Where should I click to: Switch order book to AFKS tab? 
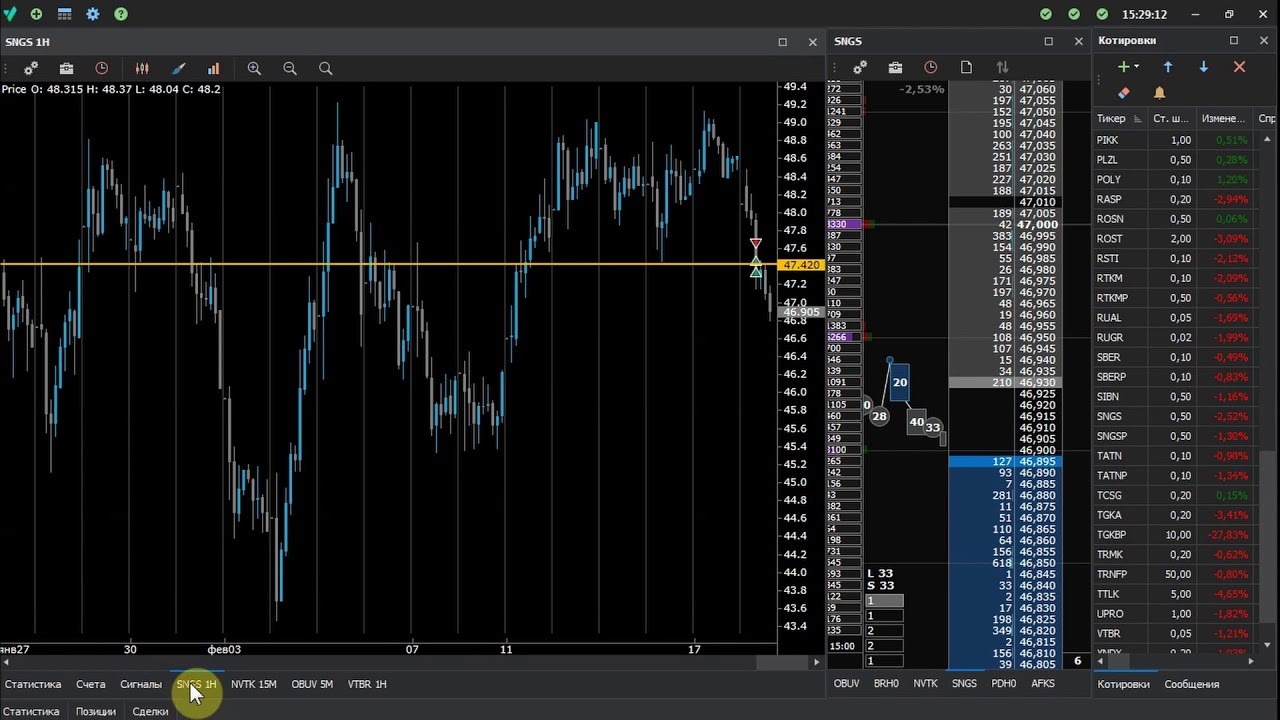[x=1042, y=684]
